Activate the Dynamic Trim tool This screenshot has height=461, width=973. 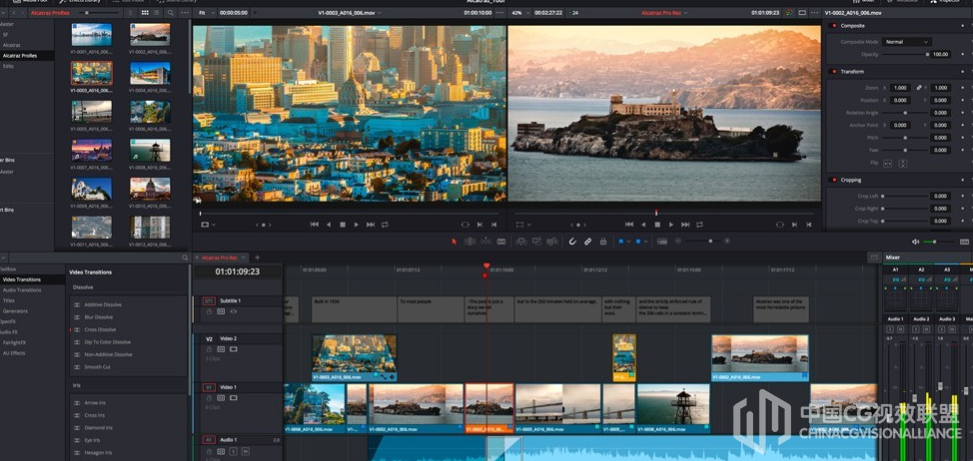pos(485,241)
